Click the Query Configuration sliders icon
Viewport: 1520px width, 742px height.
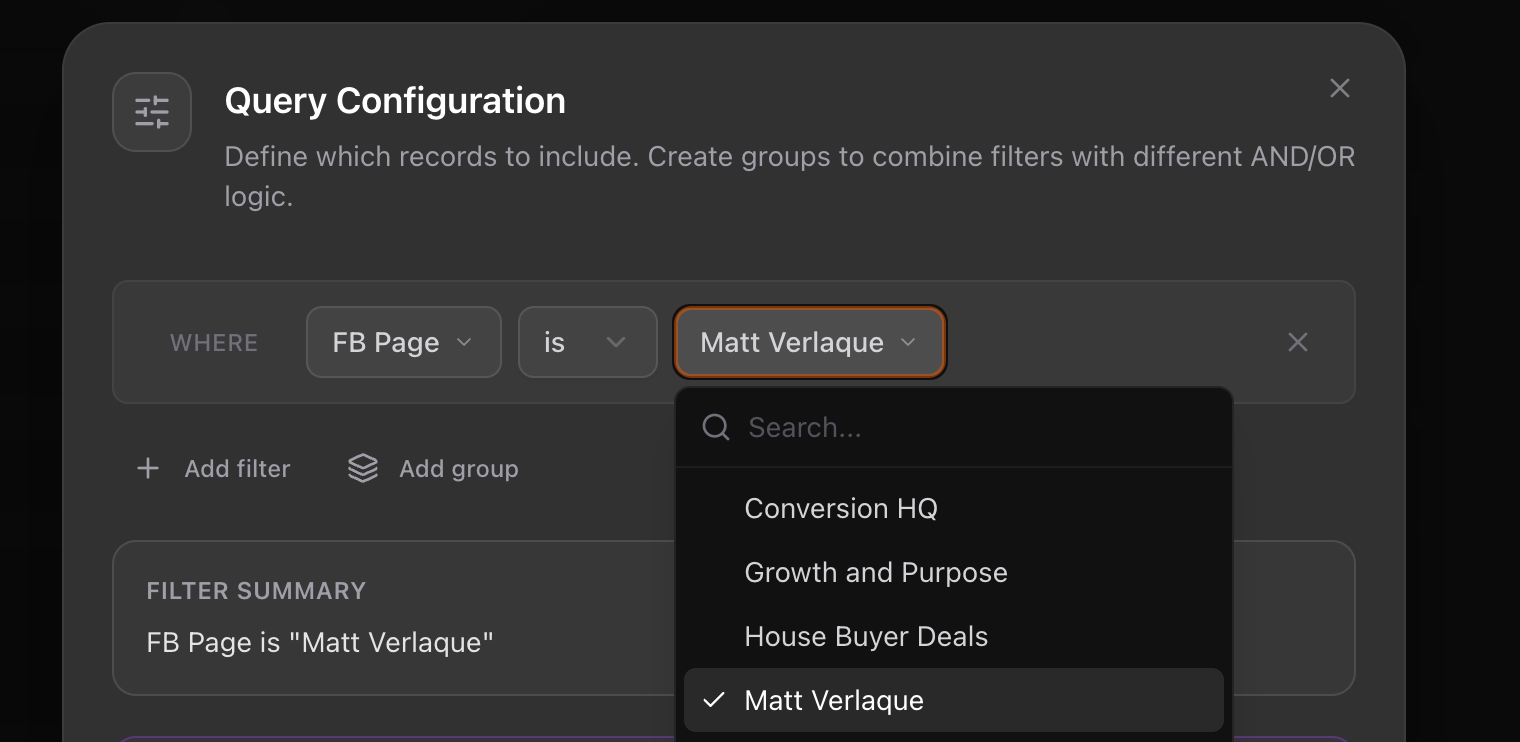pyautogui.click(x=152, y=112)
